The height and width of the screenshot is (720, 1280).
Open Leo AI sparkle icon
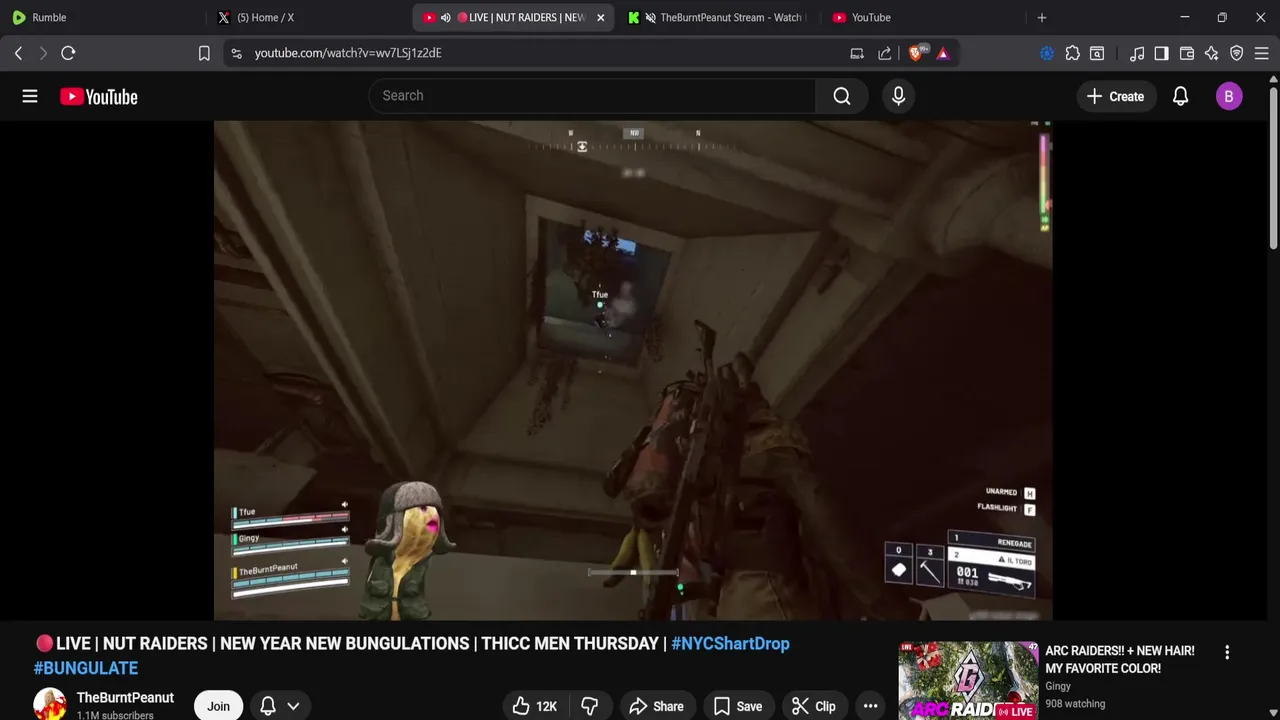point(1212,53)
